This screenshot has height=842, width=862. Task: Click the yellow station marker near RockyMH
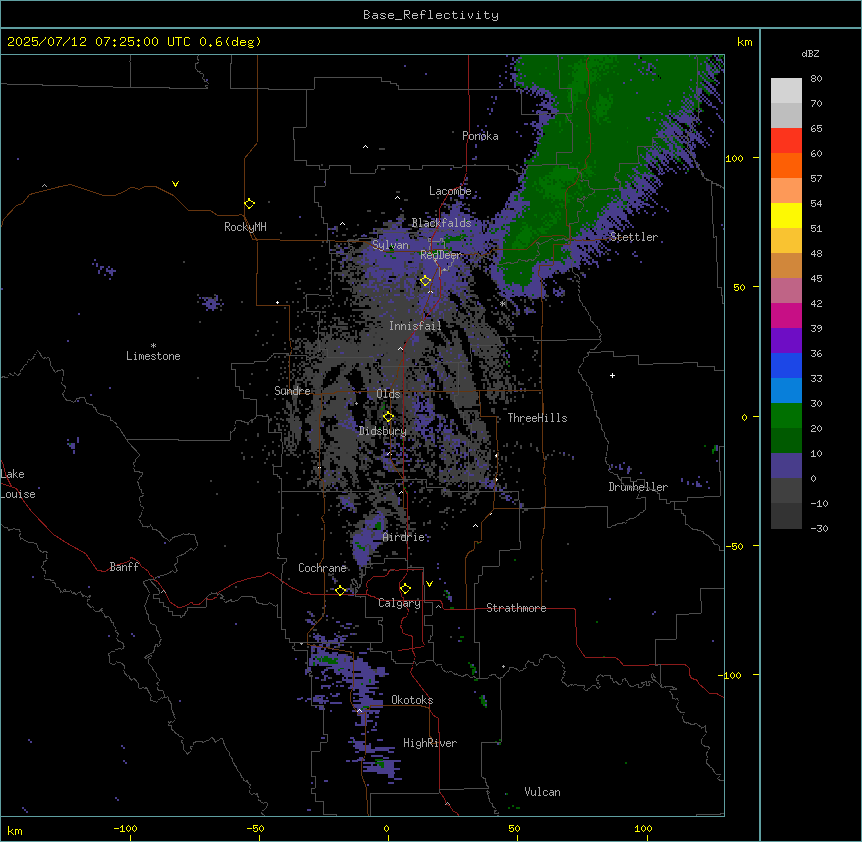[250, 204]
